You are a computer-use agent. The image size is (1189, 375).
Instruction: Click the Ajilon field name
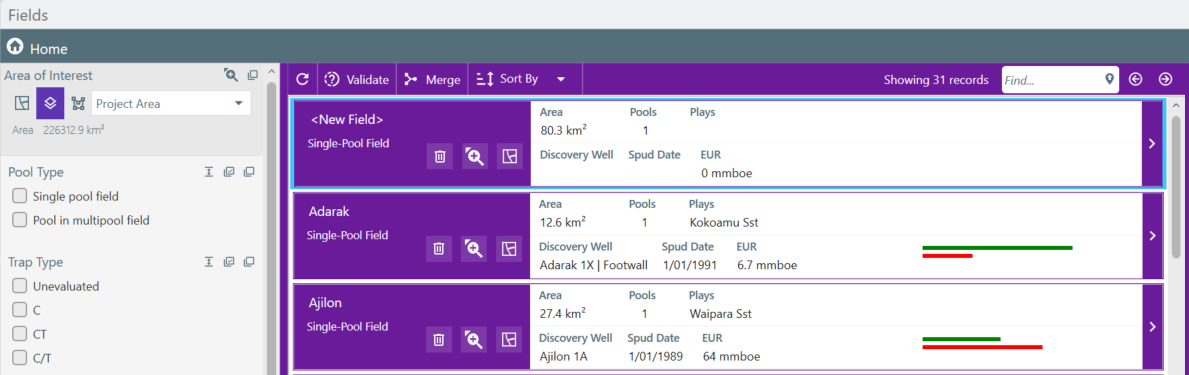click(x=325, y=303)
